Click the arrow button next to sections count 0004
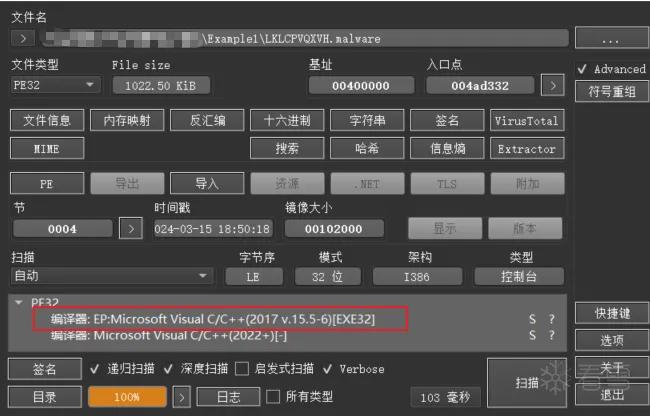The width and height of the screenshot is (650, 416). click(131, 228)
